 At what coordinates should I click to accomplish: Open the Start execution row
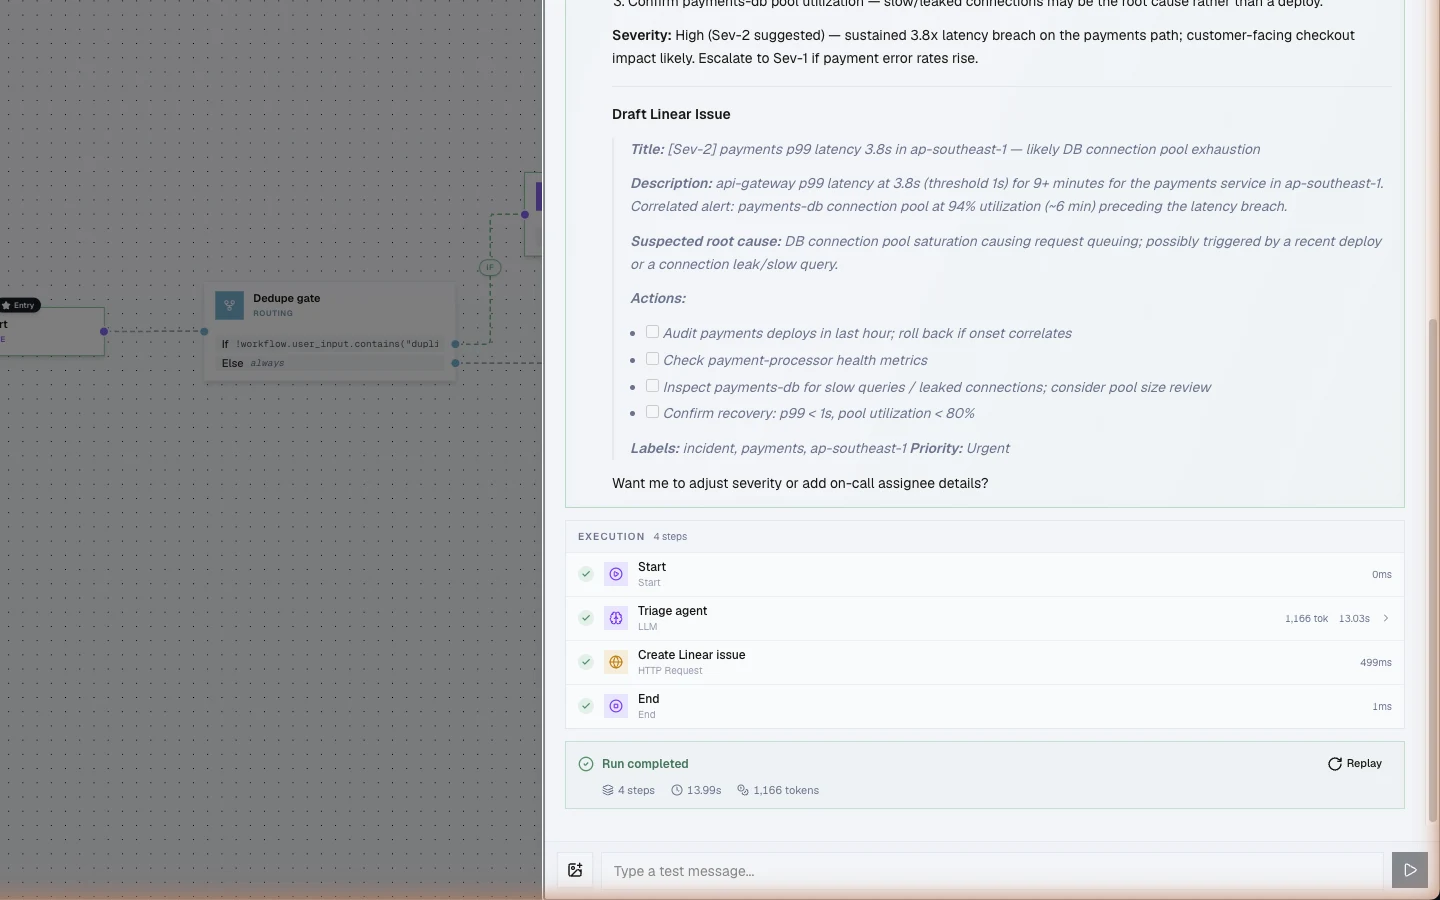pos(985,574)
